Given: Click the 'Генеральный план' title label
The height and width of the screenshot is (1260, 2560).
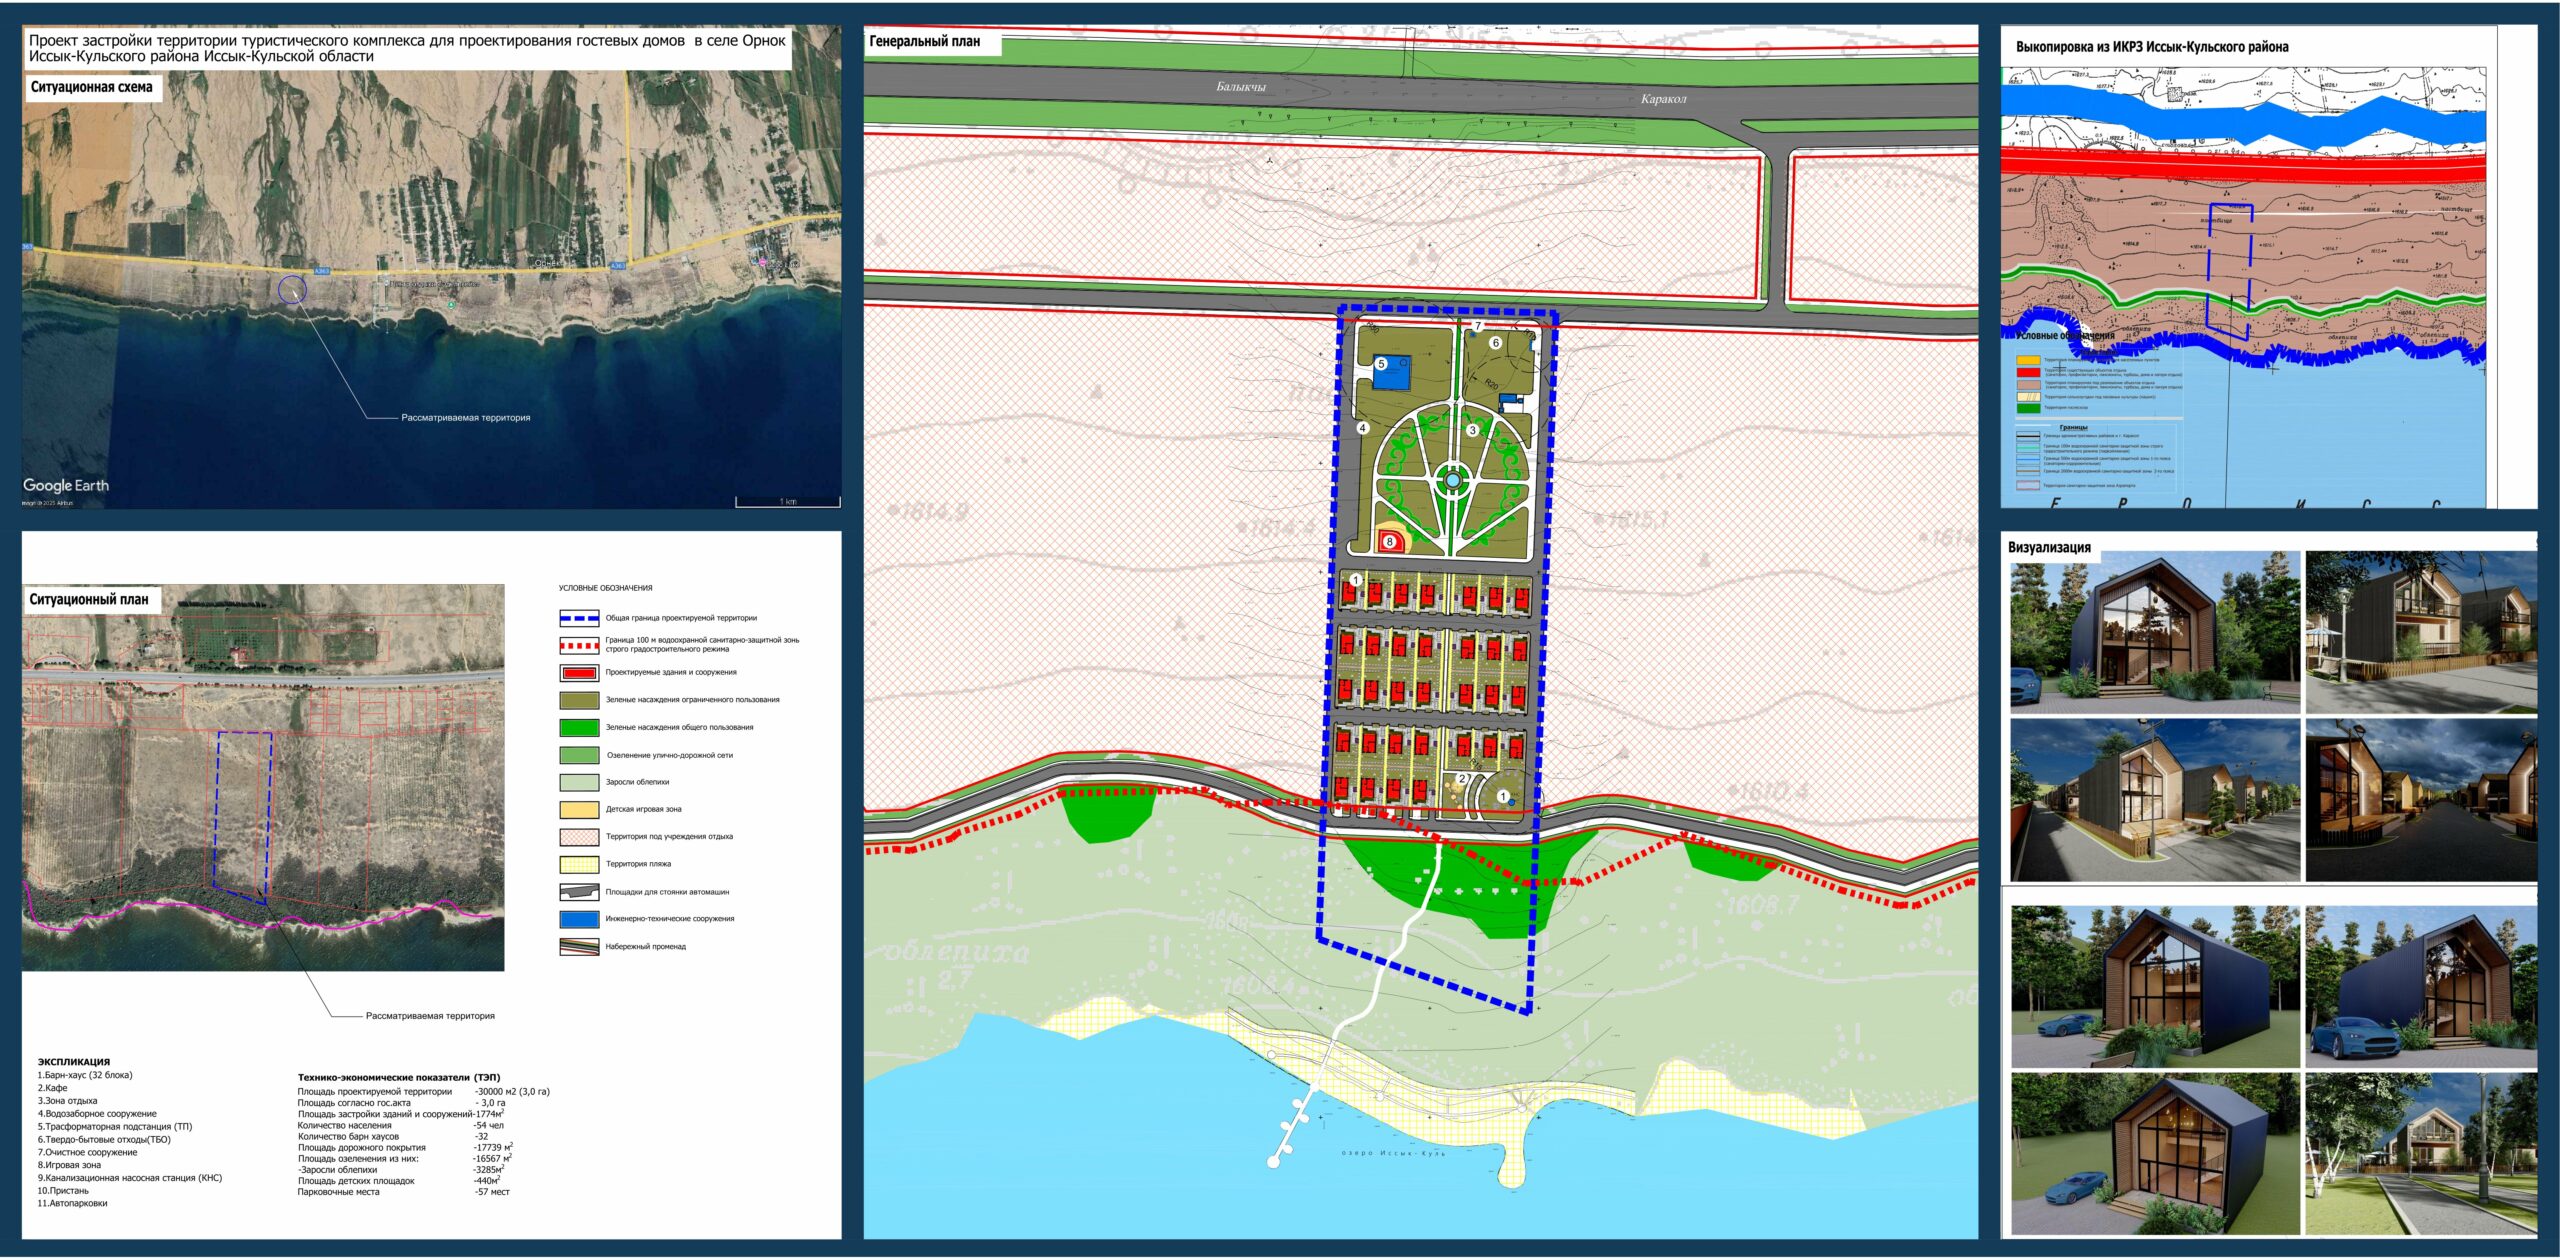Looking at the screenshot, I should point(924,42).
